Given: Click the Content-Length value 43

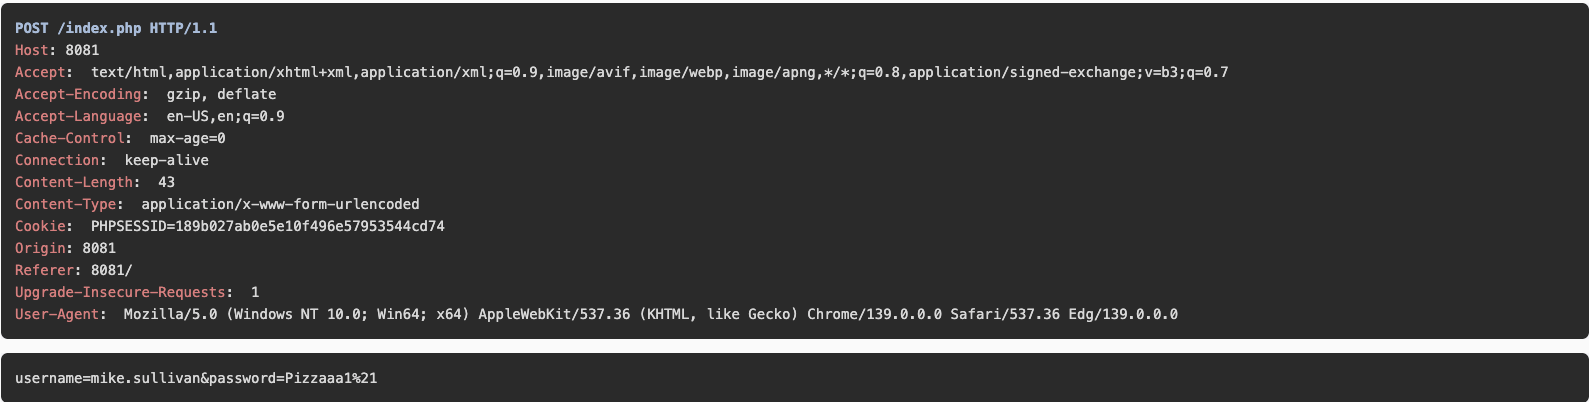Looking at the screenshot, I should pos(166,182).
